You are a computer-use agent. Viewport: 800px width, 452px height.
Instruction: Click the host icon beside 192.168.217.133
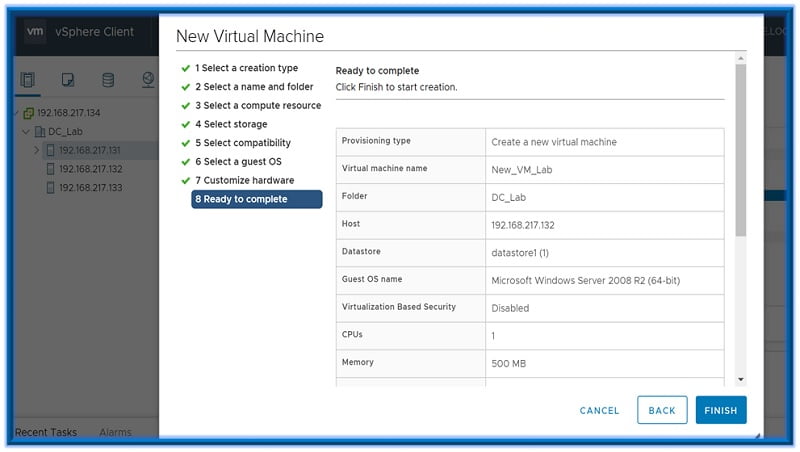point(50,188)
